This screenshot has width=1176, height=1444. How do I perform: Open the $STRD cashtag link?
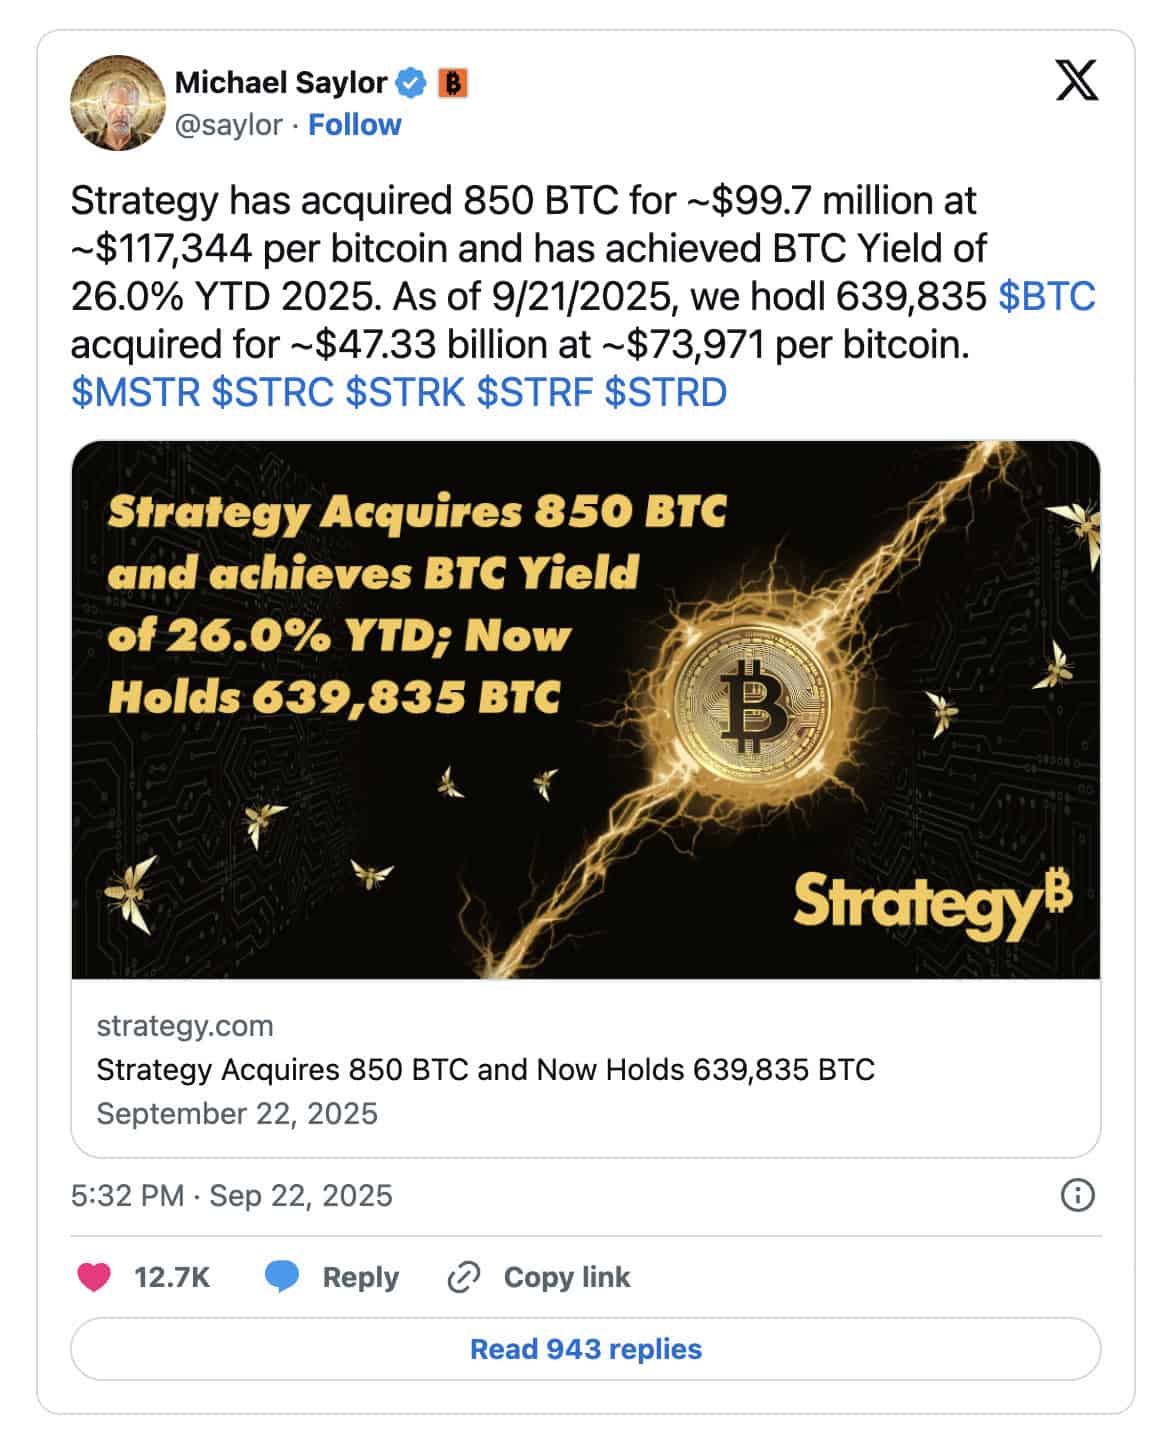tap(665, 393)
